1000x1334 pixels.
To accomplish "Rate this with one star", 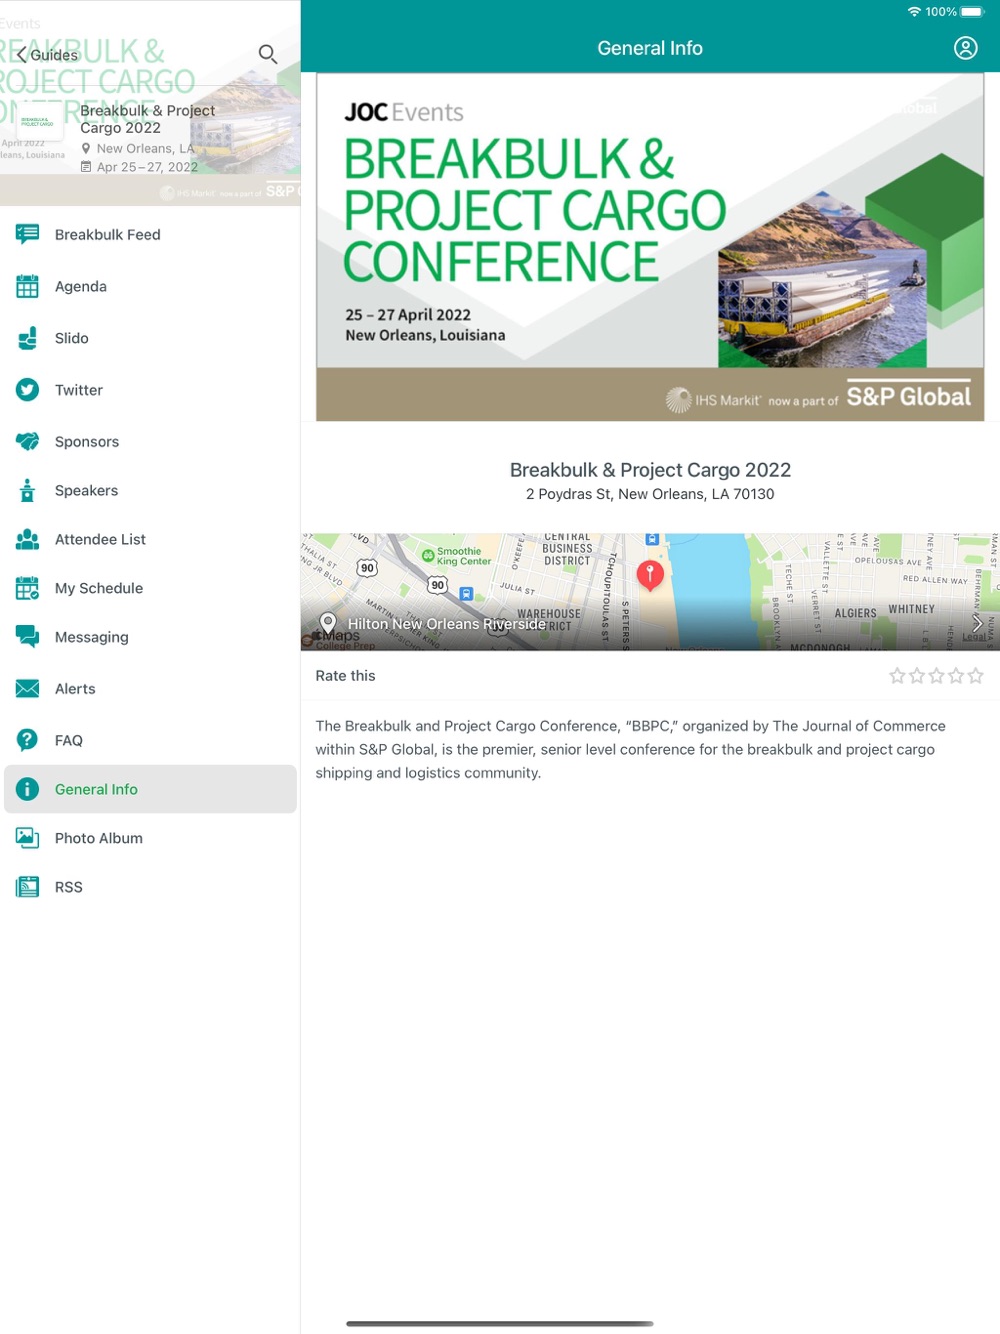I will point(897,676).
